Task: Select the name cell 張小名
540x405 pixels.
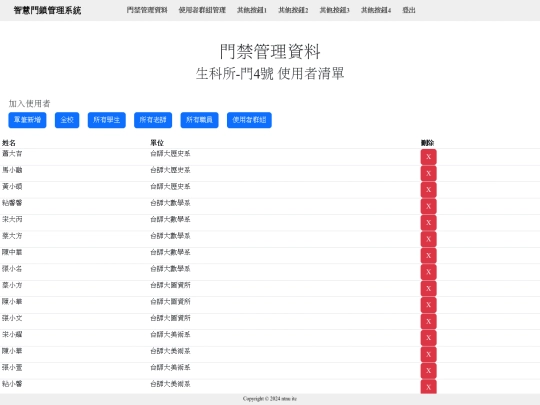Action: coord(12,269)
